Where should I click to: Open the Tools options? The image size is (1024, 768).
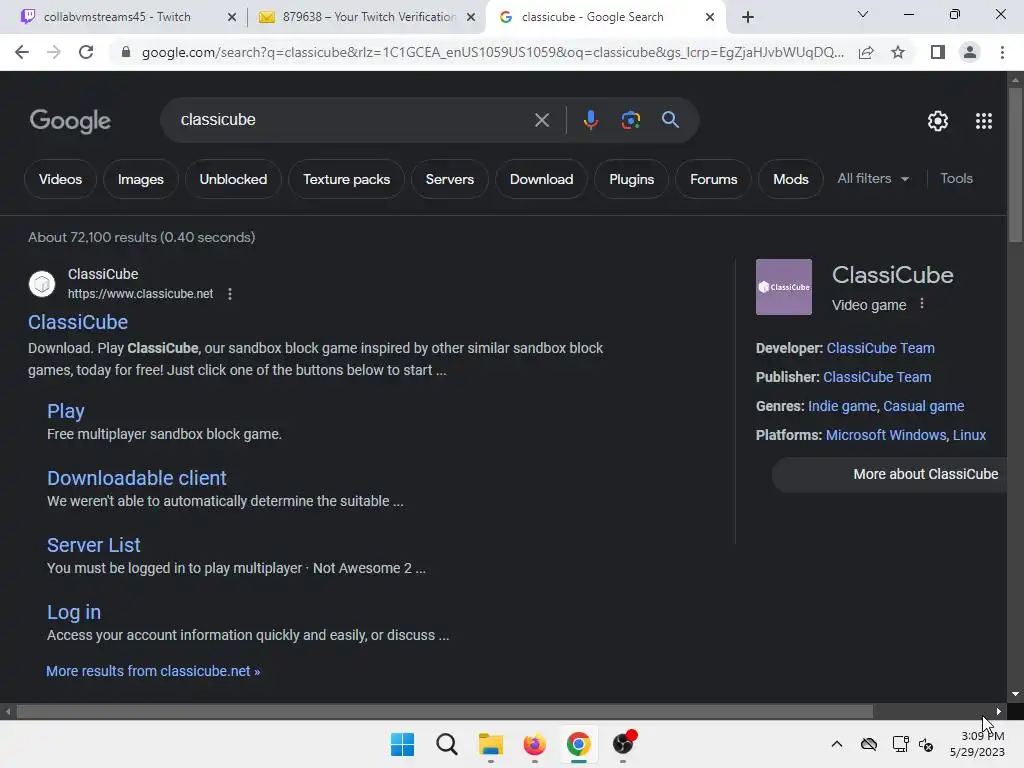[956, 178]
